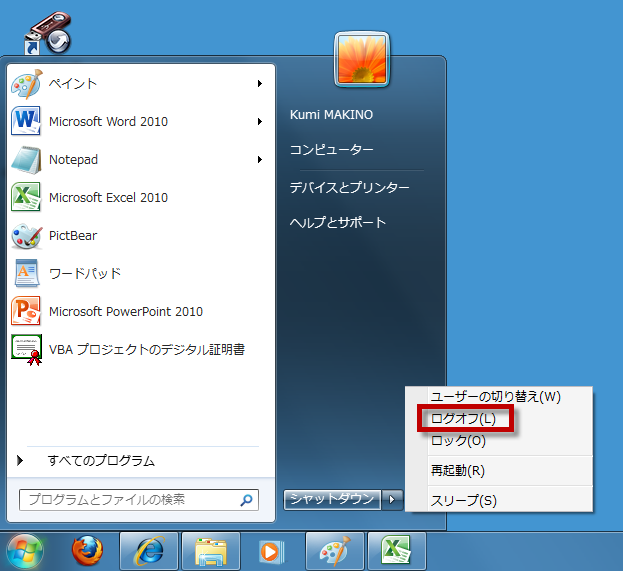The width and height of the screenshot is (623, 571).
Task: Launch Microsoft Excel 2010 icon in Start menu
Action: pos(26,197)
